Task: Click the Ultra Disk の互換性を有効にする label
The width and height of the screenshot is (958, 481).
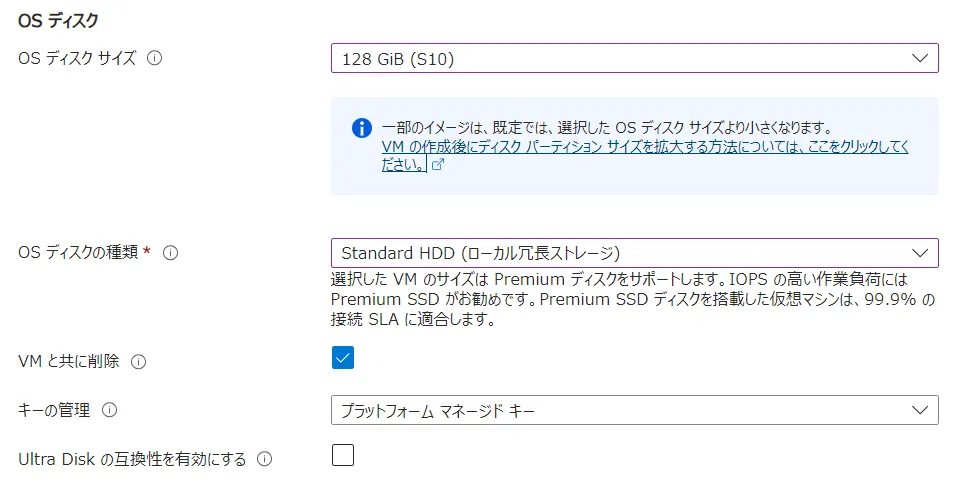Action: 132,459
